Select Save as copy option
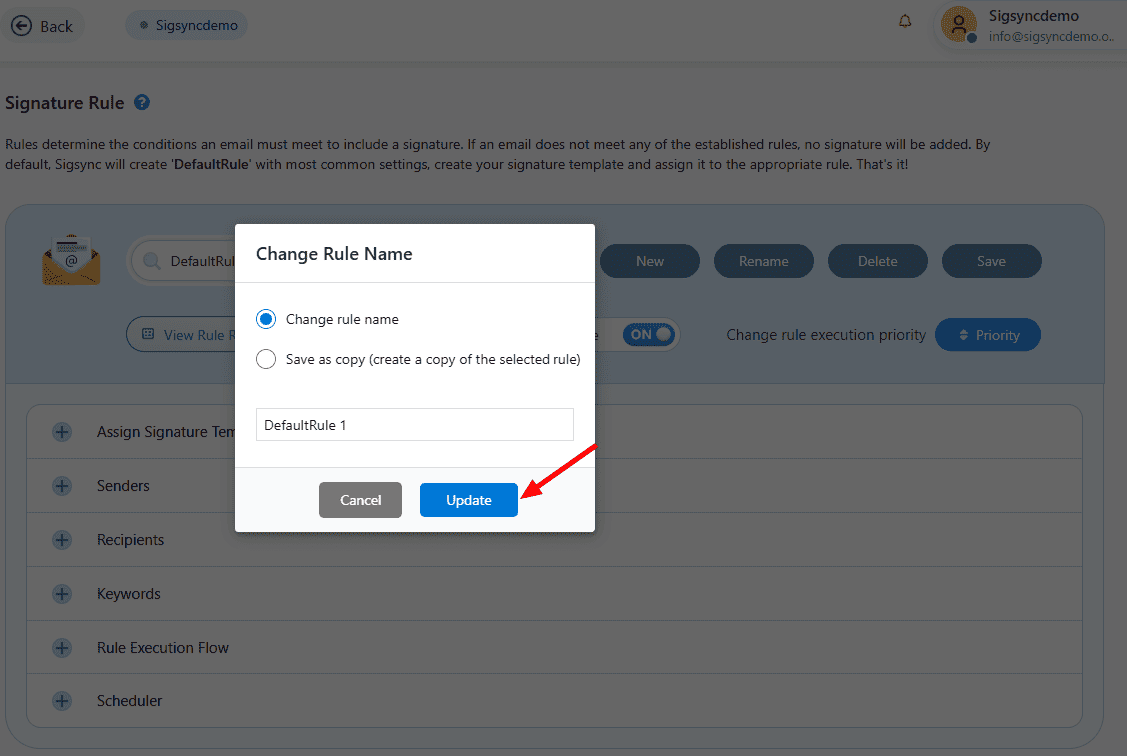Image resolution: width=1127 pixels, height=756 pixels. (265, 358)
